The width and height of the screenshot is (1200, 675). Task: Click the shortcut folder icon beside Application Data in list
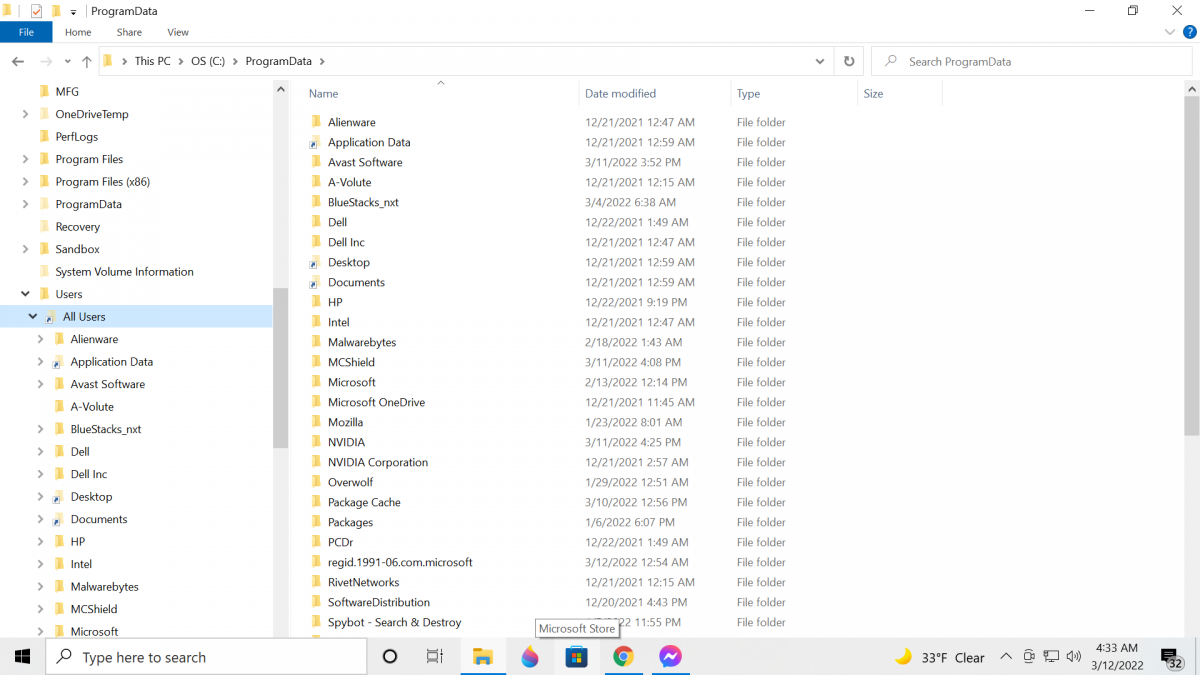click(316, 142)
